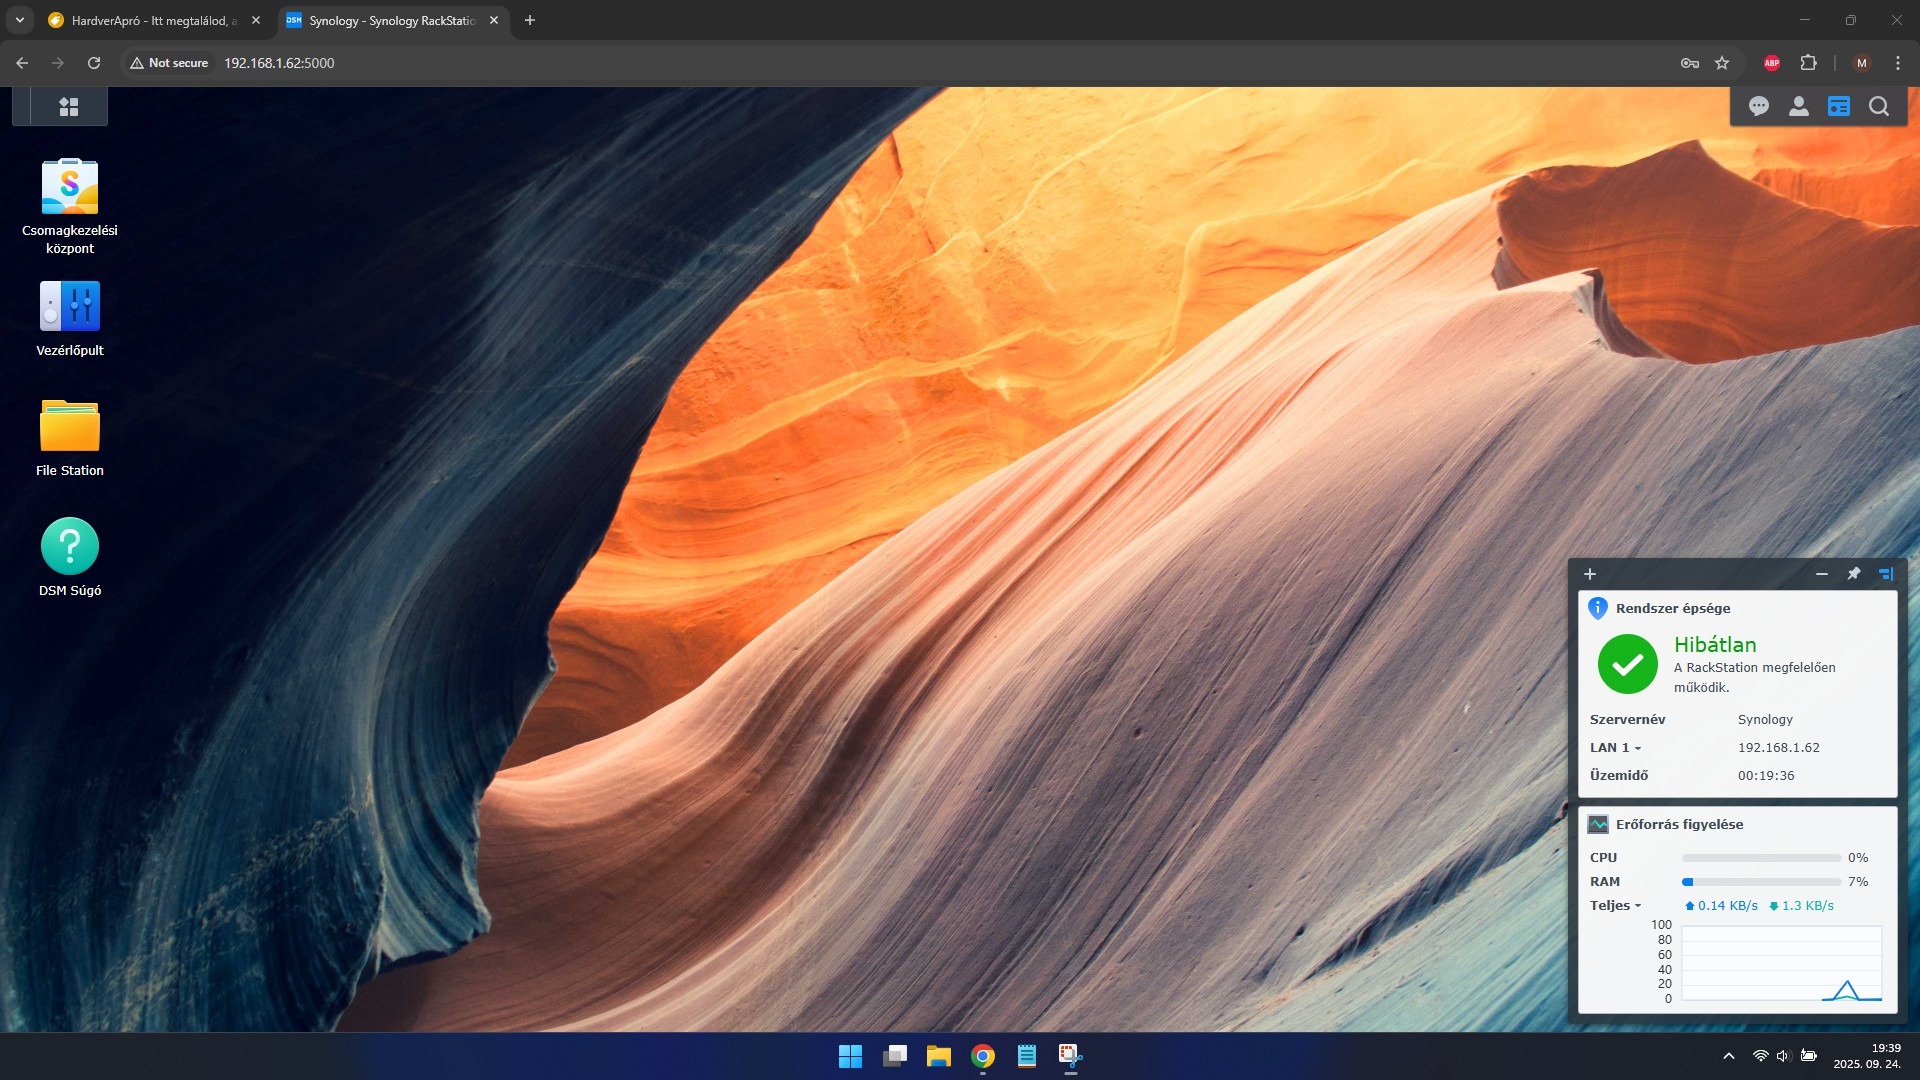
Task: Open DSM main menu grid icon
Action: click(x=68, y=107)
